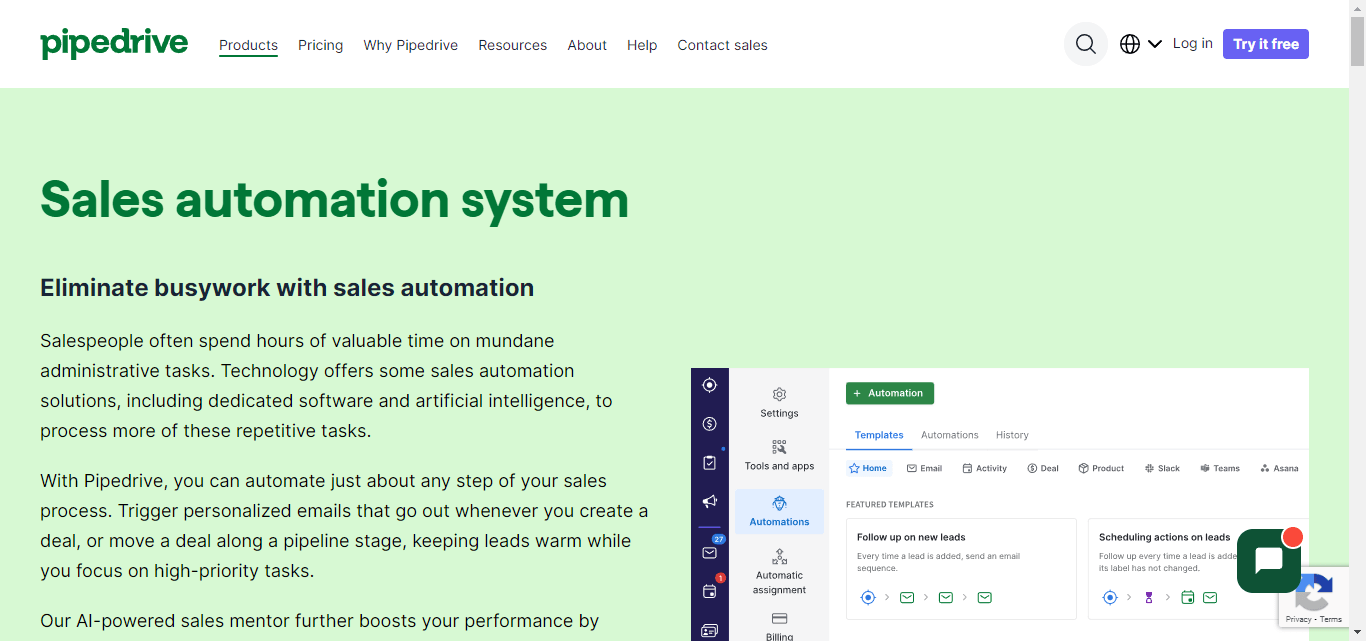
Task: Select Automatic assignment
Action: pos(779,572)
